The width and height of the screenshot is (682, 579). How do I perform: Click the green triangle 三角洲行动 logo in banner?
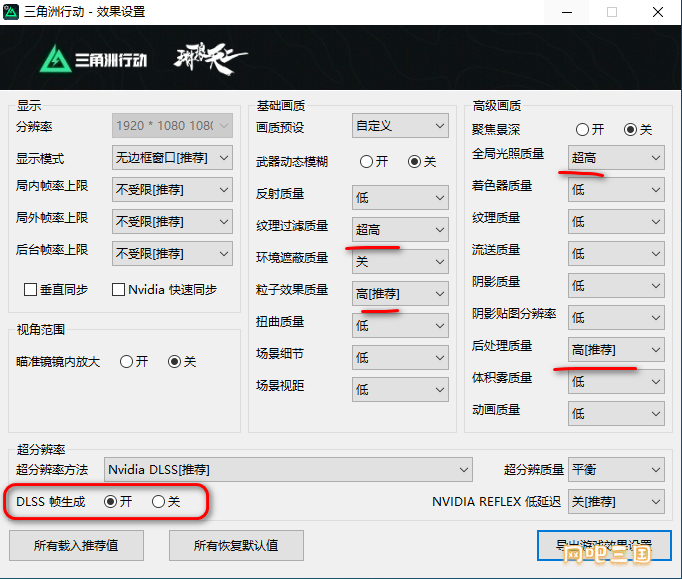(x=56, y=59)
